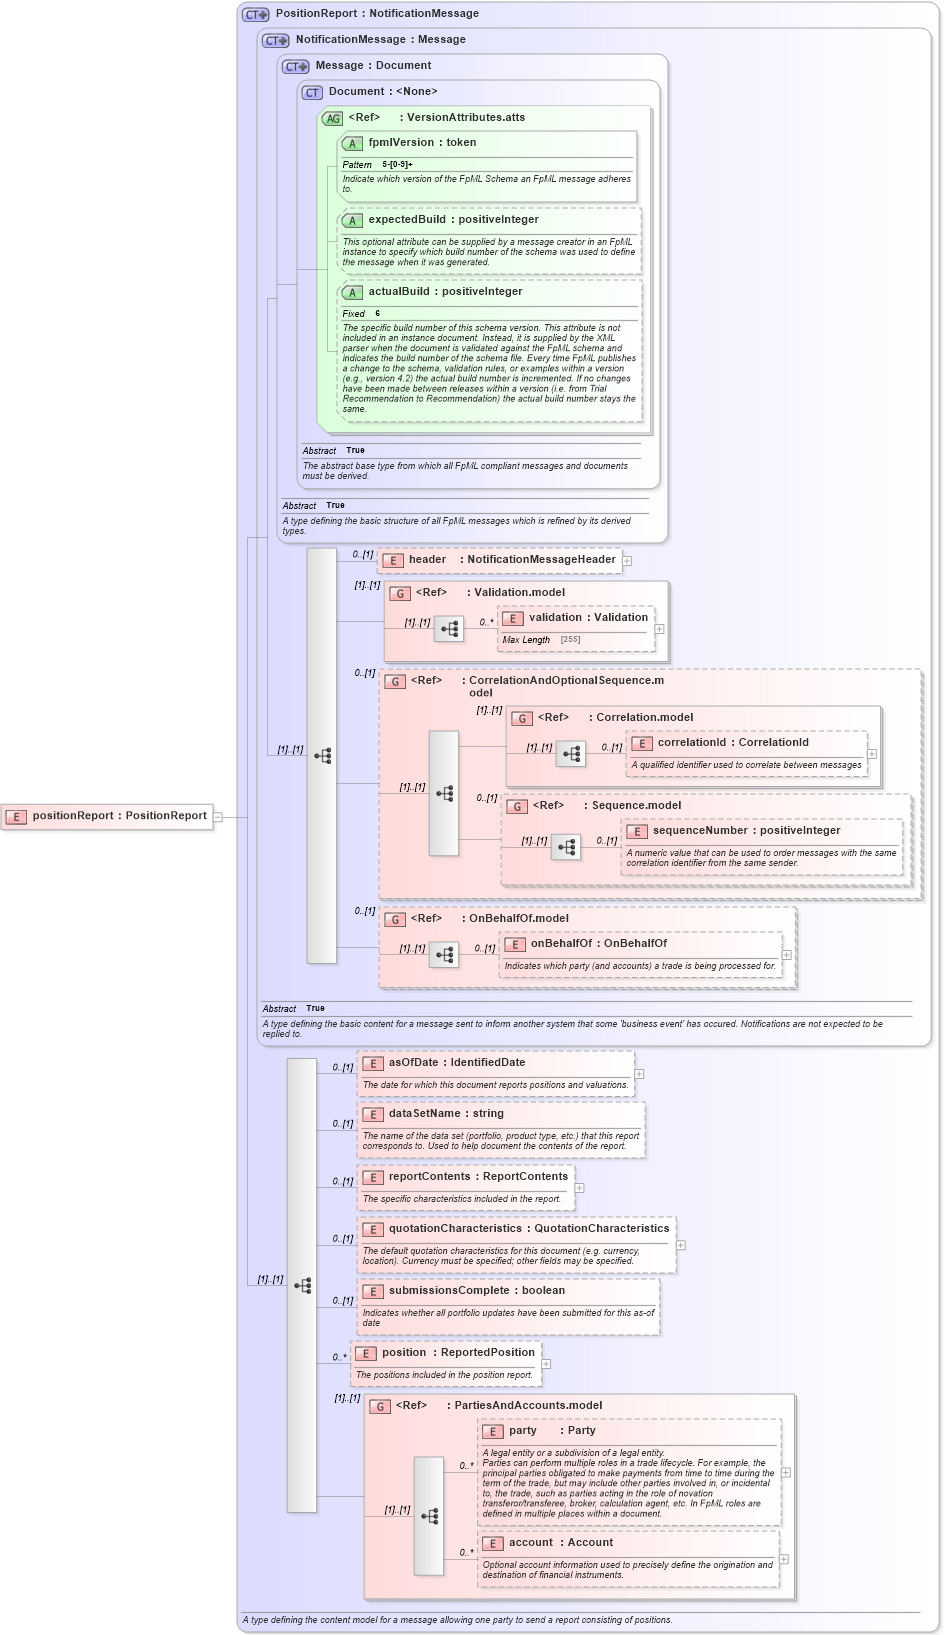This screenshot has height=1635, width=944.
Task: Select 'sequenceNumber : positiveInteger' label
Action: click(746, 831)
